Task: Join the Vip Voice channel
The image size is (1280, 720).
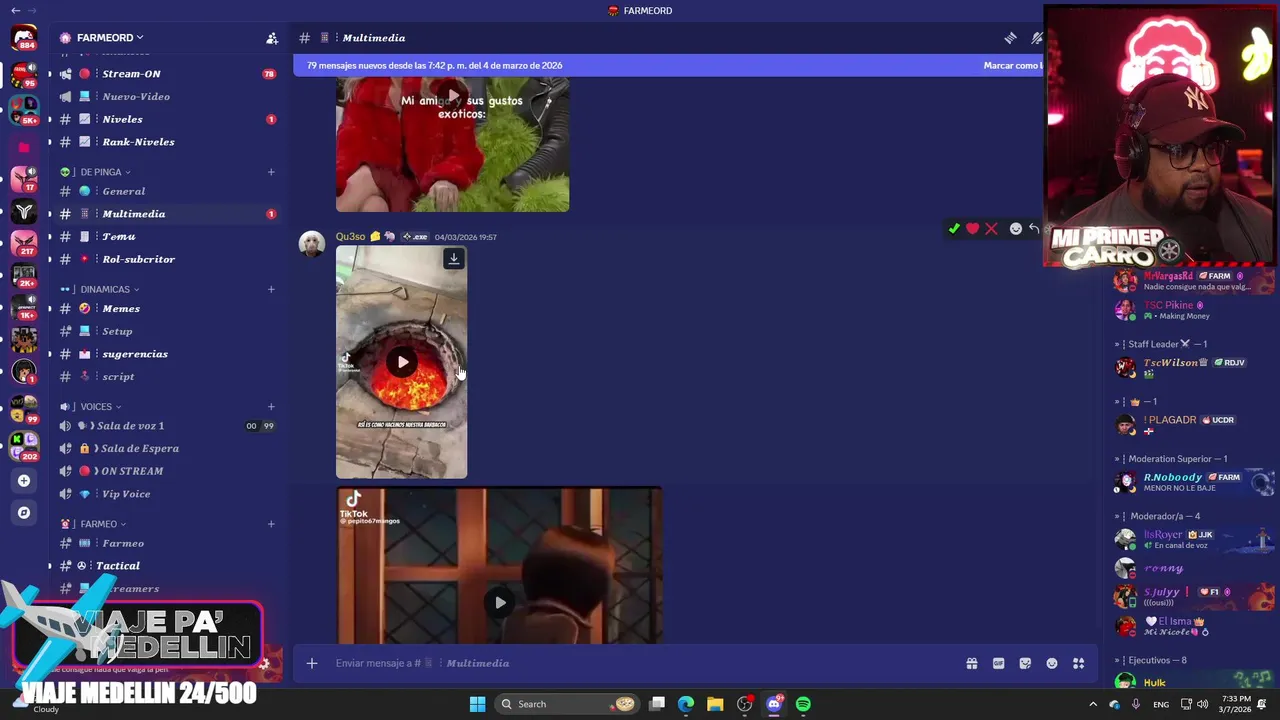Action: point(167,494)
